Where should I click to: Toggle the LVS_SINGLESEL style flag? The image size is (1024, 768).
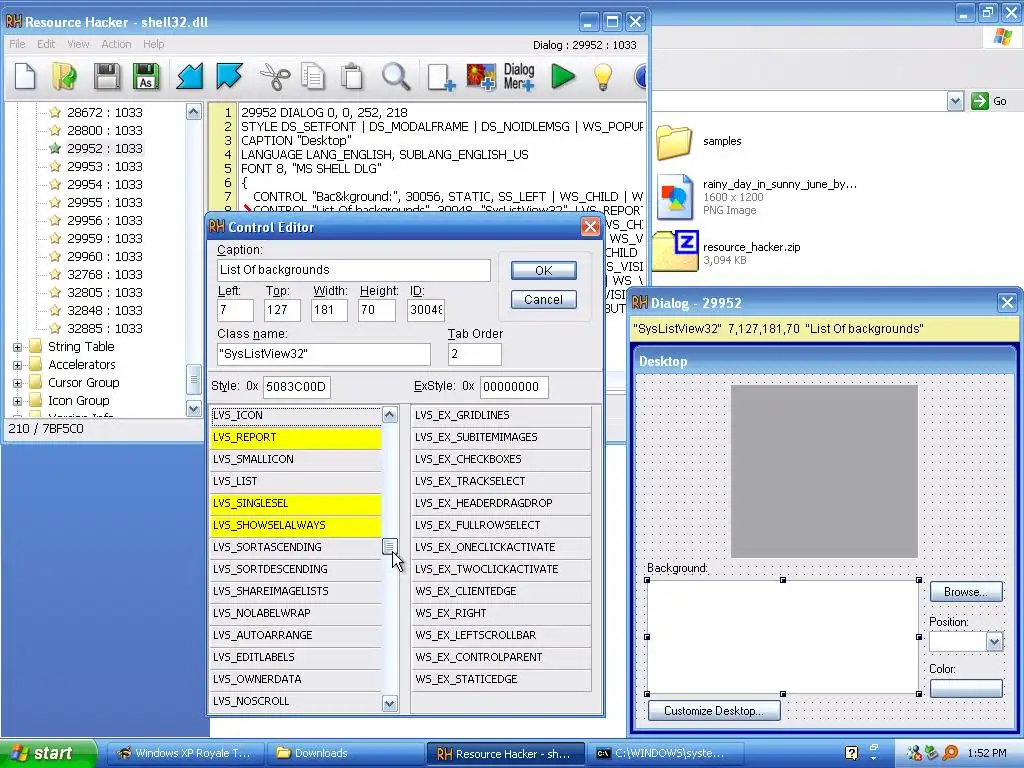coord(296,504)
